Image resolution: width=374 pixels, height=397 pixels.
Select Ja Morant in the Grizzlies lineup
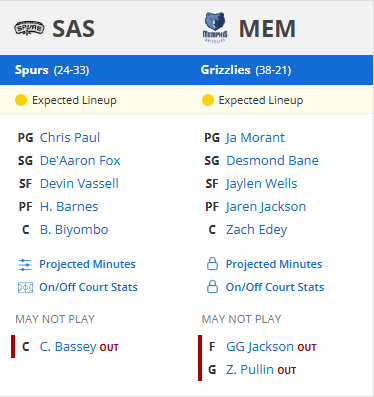[255, 138]
